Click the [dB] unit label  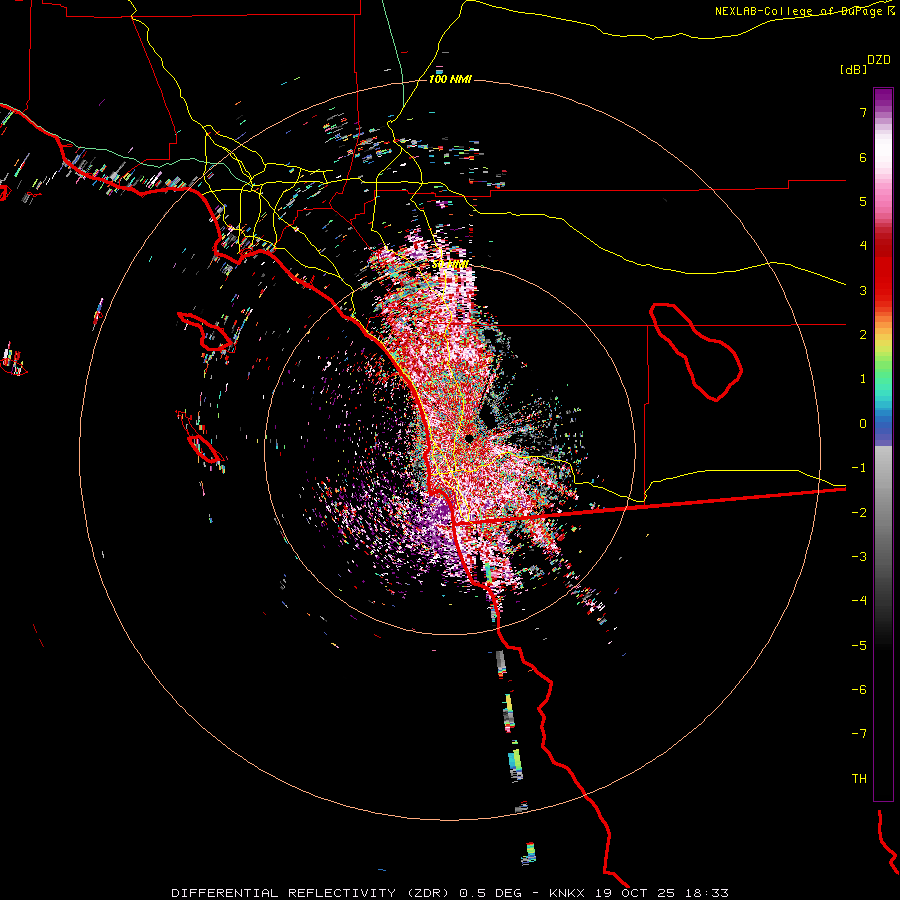pos(853,69)
